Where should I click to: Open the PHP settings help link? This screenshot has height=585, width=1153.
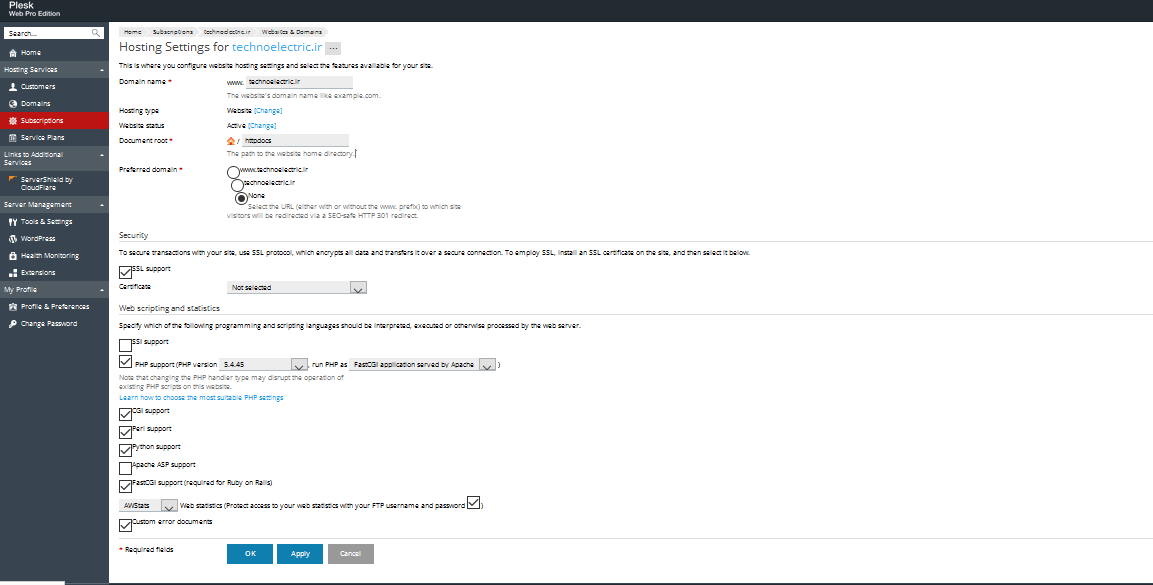coord(201,398)
